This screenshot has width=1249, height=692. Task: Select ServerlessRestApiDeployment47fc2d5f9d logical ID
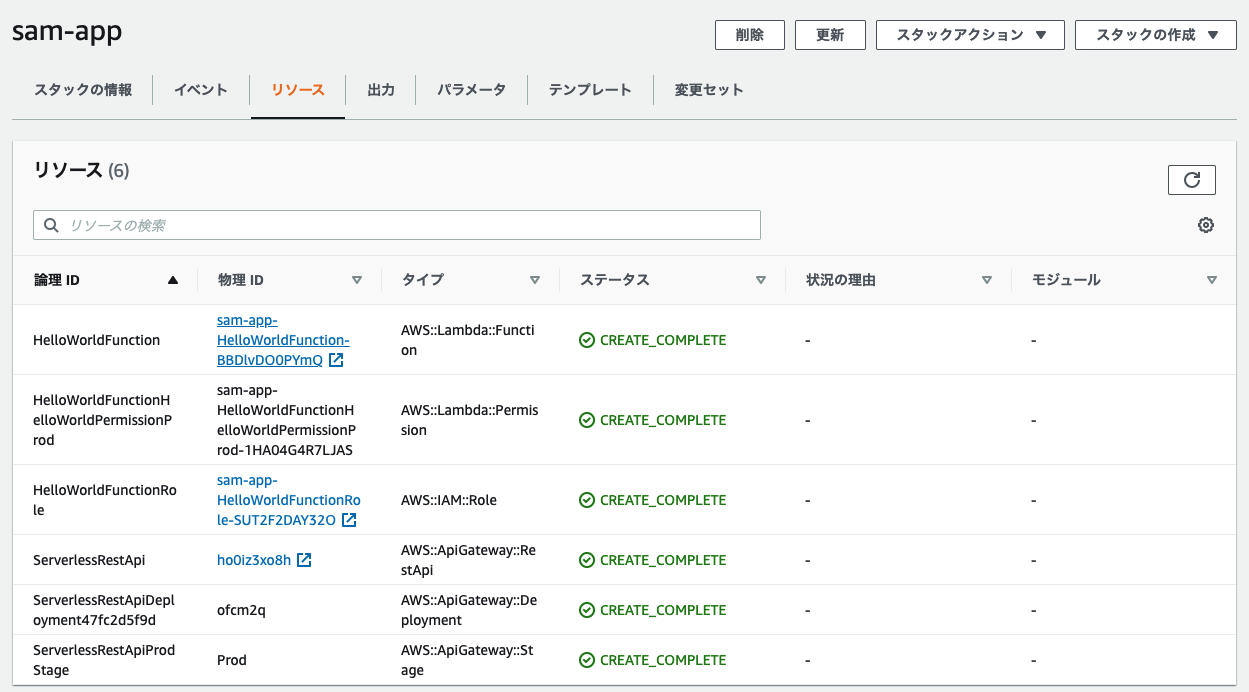click(104, 610)
